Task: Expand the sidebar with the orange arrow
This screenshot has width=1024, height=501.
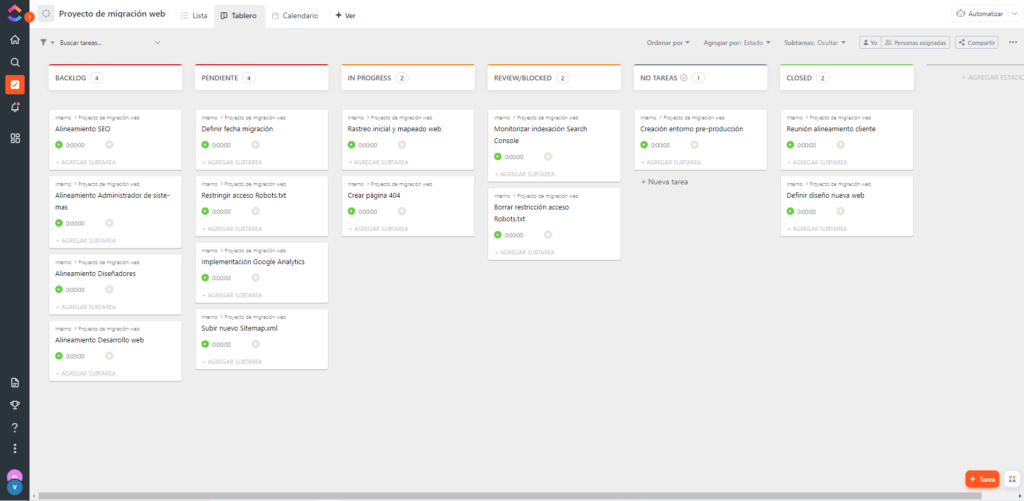Action: pos(29,17)
